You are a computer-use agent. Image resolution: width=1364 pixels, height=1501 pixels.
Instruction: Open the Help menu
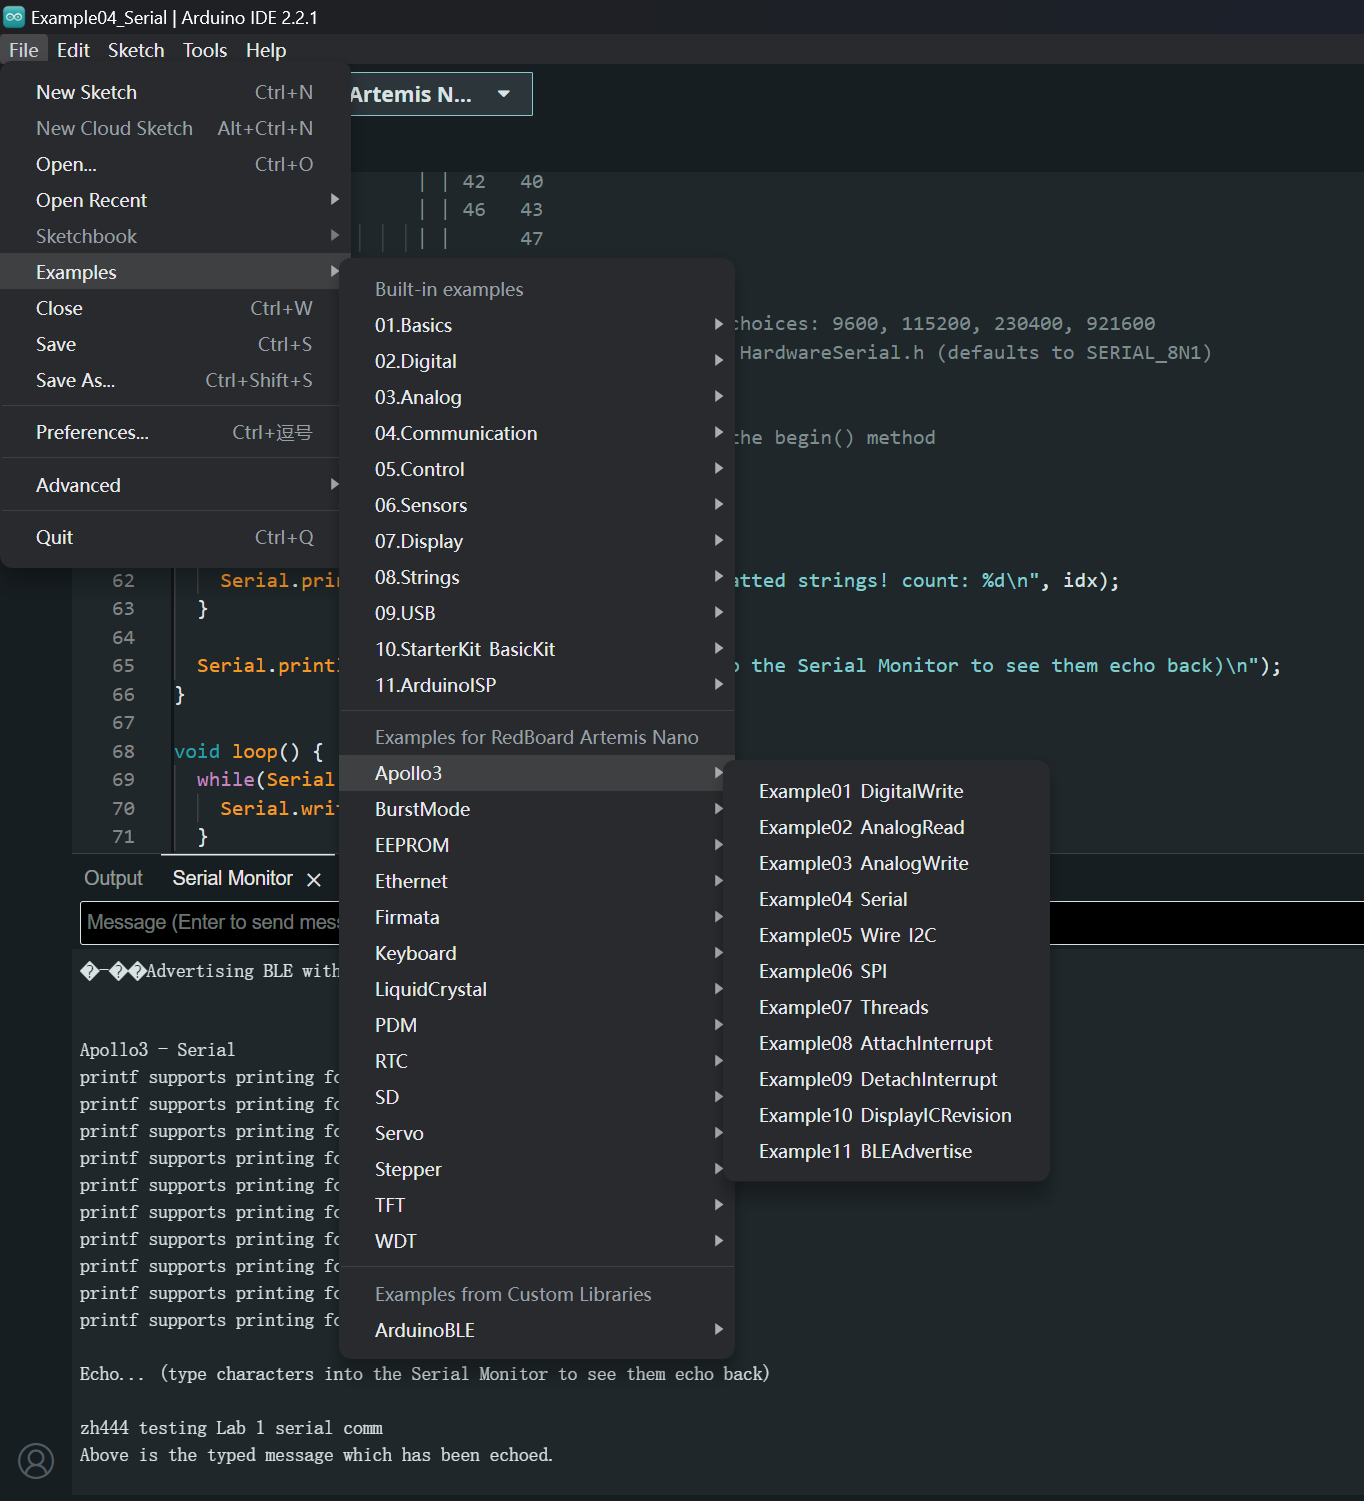[266, 50]
